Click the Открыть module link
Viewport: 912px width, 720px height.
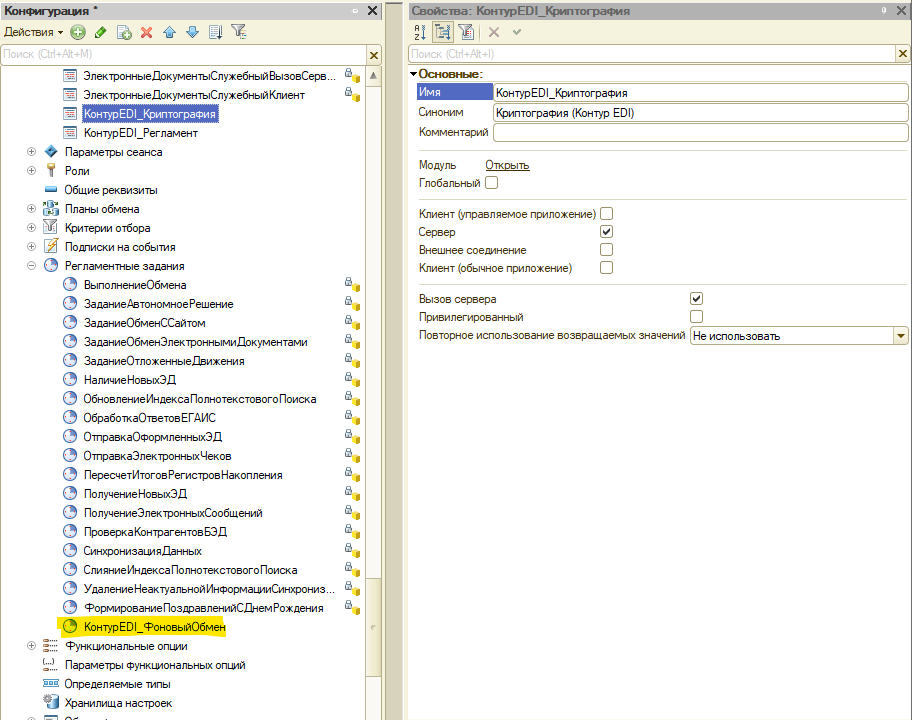507,165
